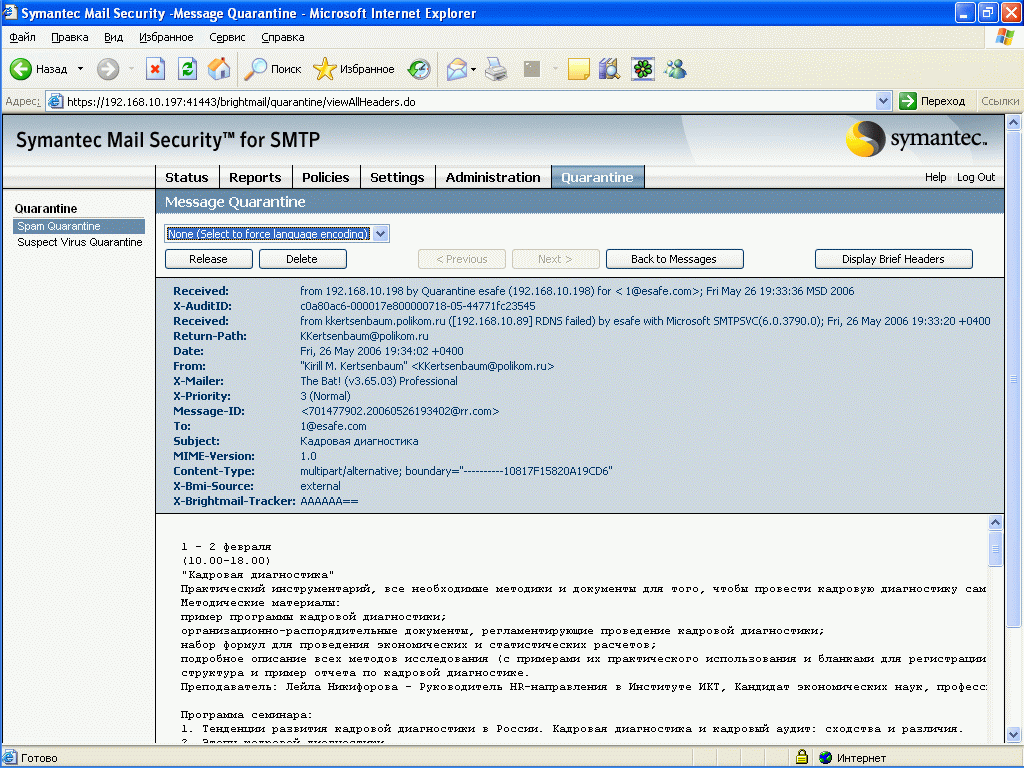Click the main page vertical scrollbar
The width and height of the screenshot is (1024, 768).
[1013, 379]
